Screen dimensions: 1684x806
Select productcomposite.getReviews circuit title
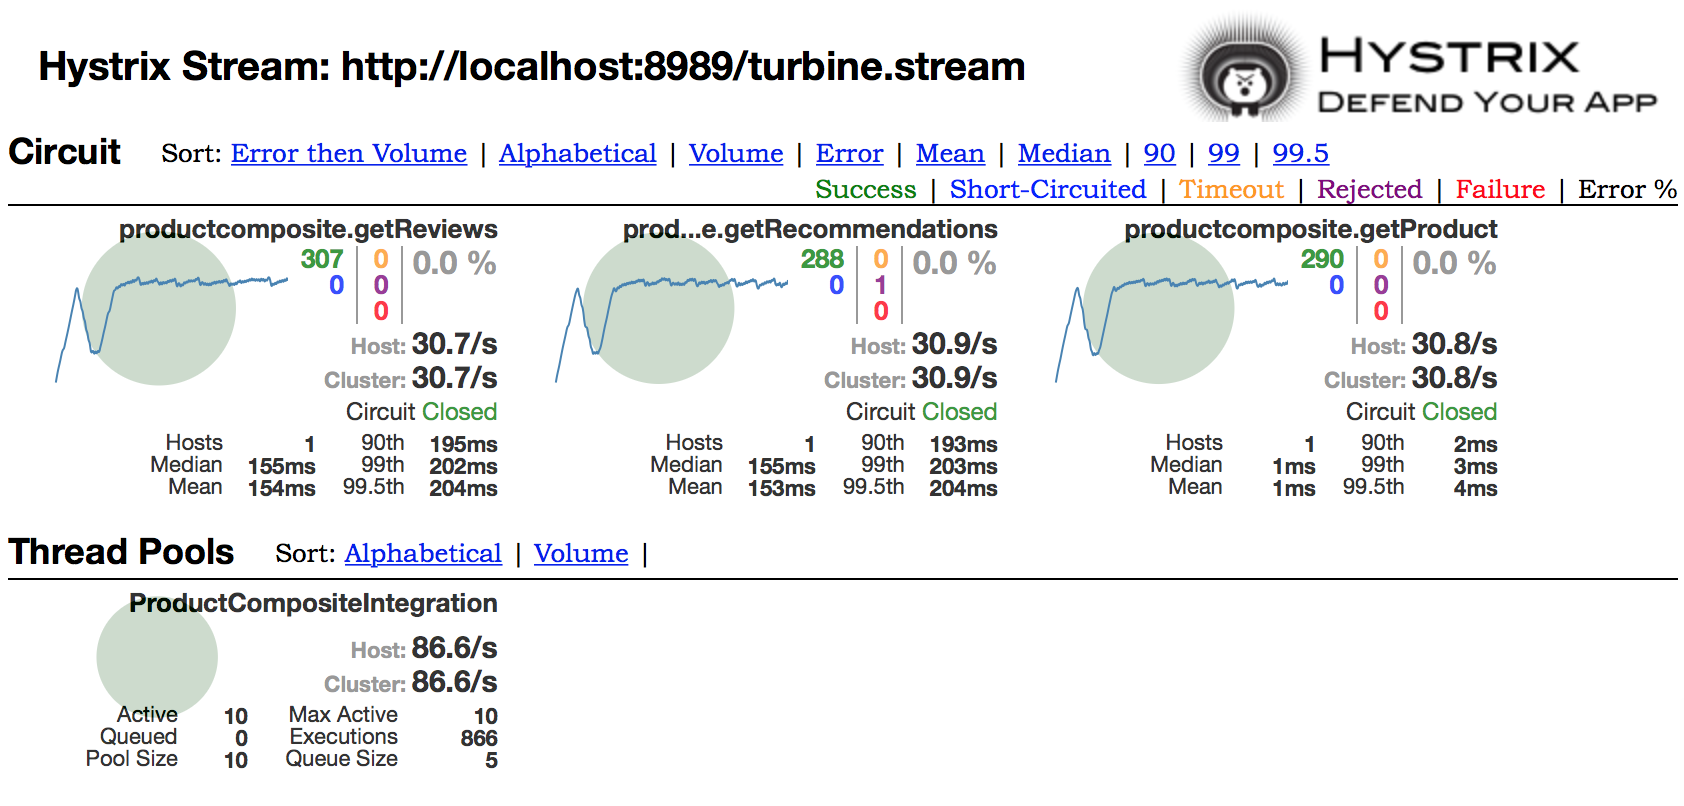click(x=308, y=229)
